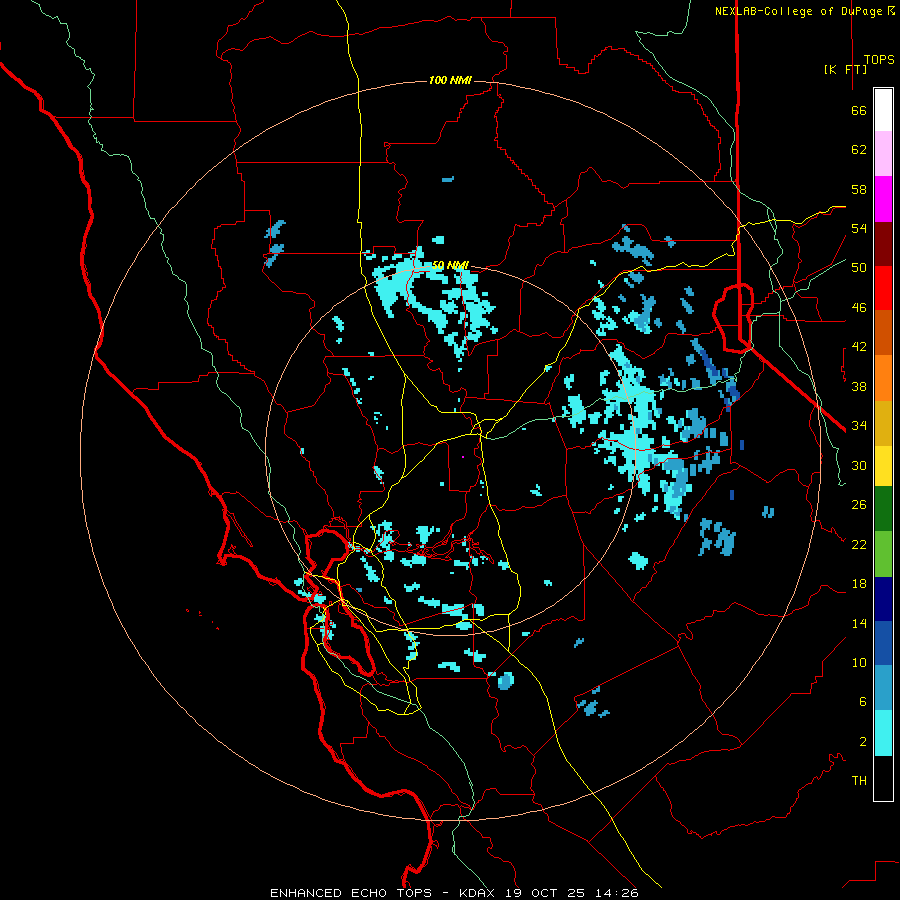Screen dimensions: 900x900
Task: Click the 66 legend value
Action: pos(859,110)
